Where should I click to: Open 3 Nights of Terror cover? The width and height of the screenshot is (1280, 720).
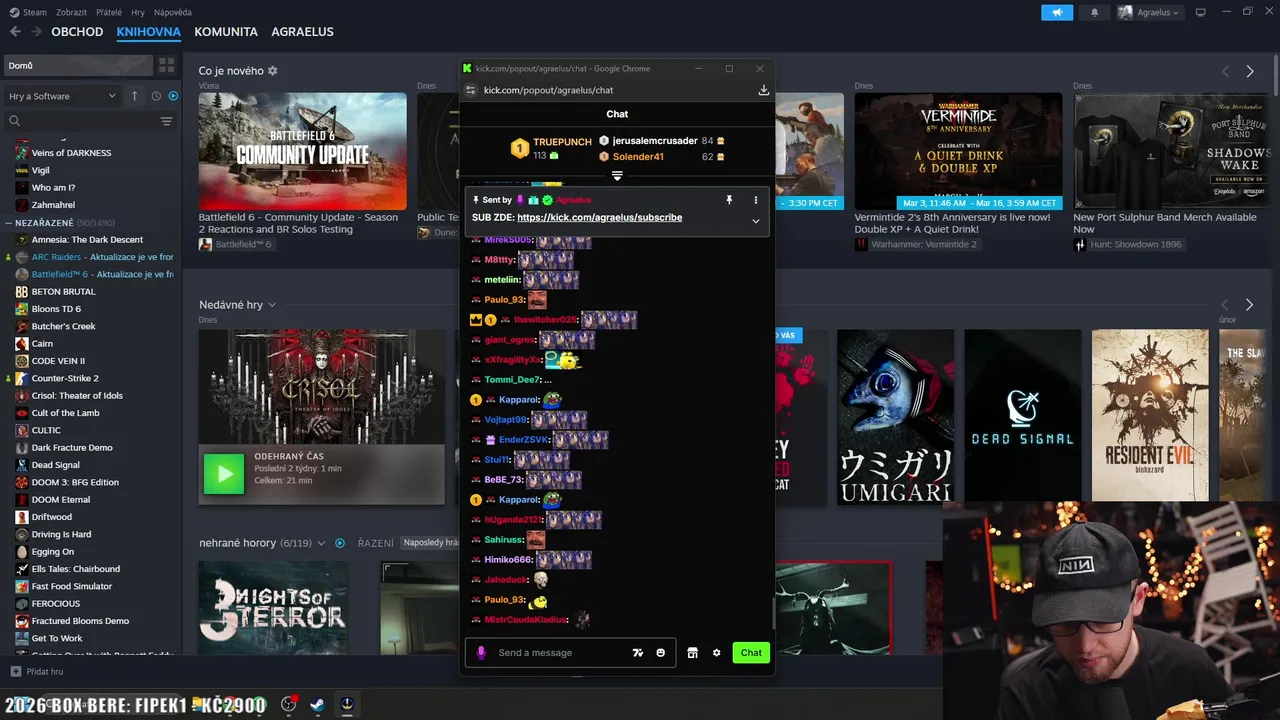[273, 608]
